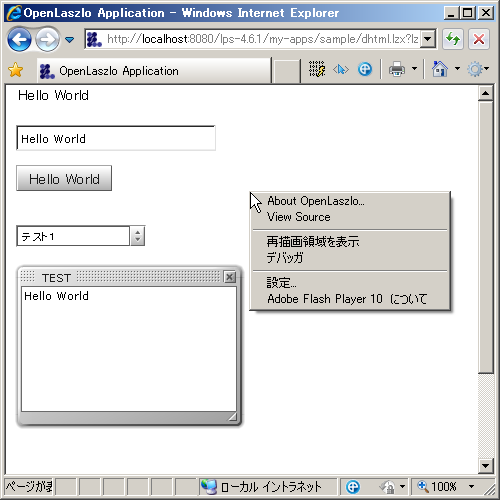Go back with the browser Back arrow
Screen dimensions: 500x500
pos(19,40)
